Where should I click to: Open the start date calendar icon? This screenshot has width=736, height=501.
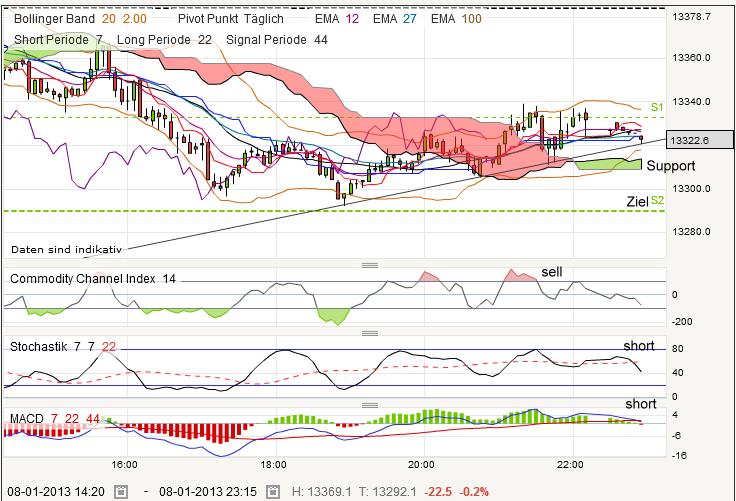pyautogui.click(x=121, y=492)
